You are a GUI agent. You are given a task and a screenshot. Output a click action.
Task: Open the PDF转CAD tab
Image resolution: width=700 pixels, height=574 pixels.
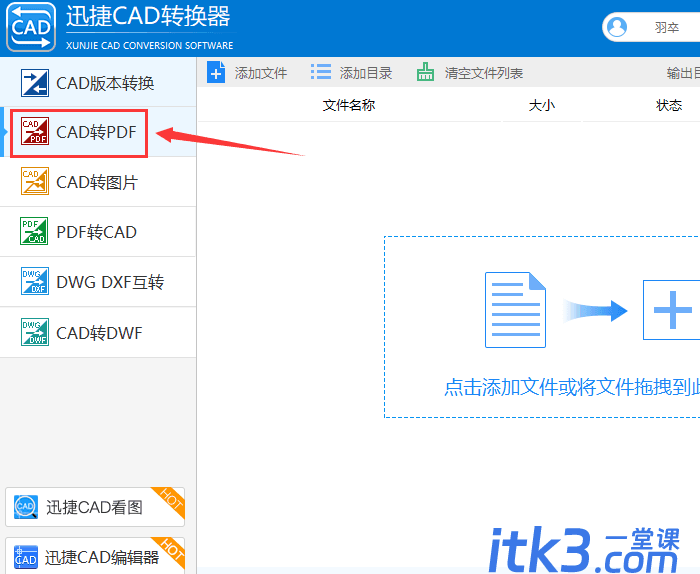pyautogui.click(x=98, y=232)
